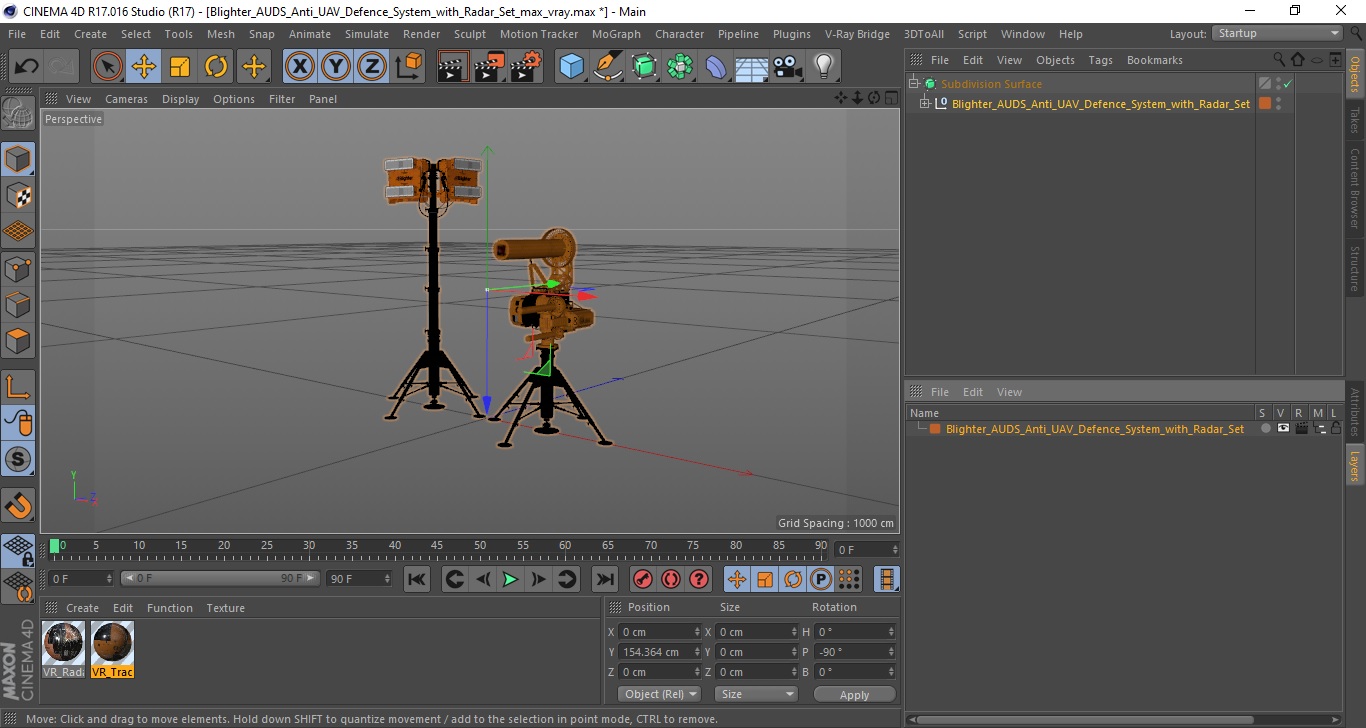Activate the Move tool
Image resolution: width=1366 pixels, height=728 pixels.
point(144,67)
